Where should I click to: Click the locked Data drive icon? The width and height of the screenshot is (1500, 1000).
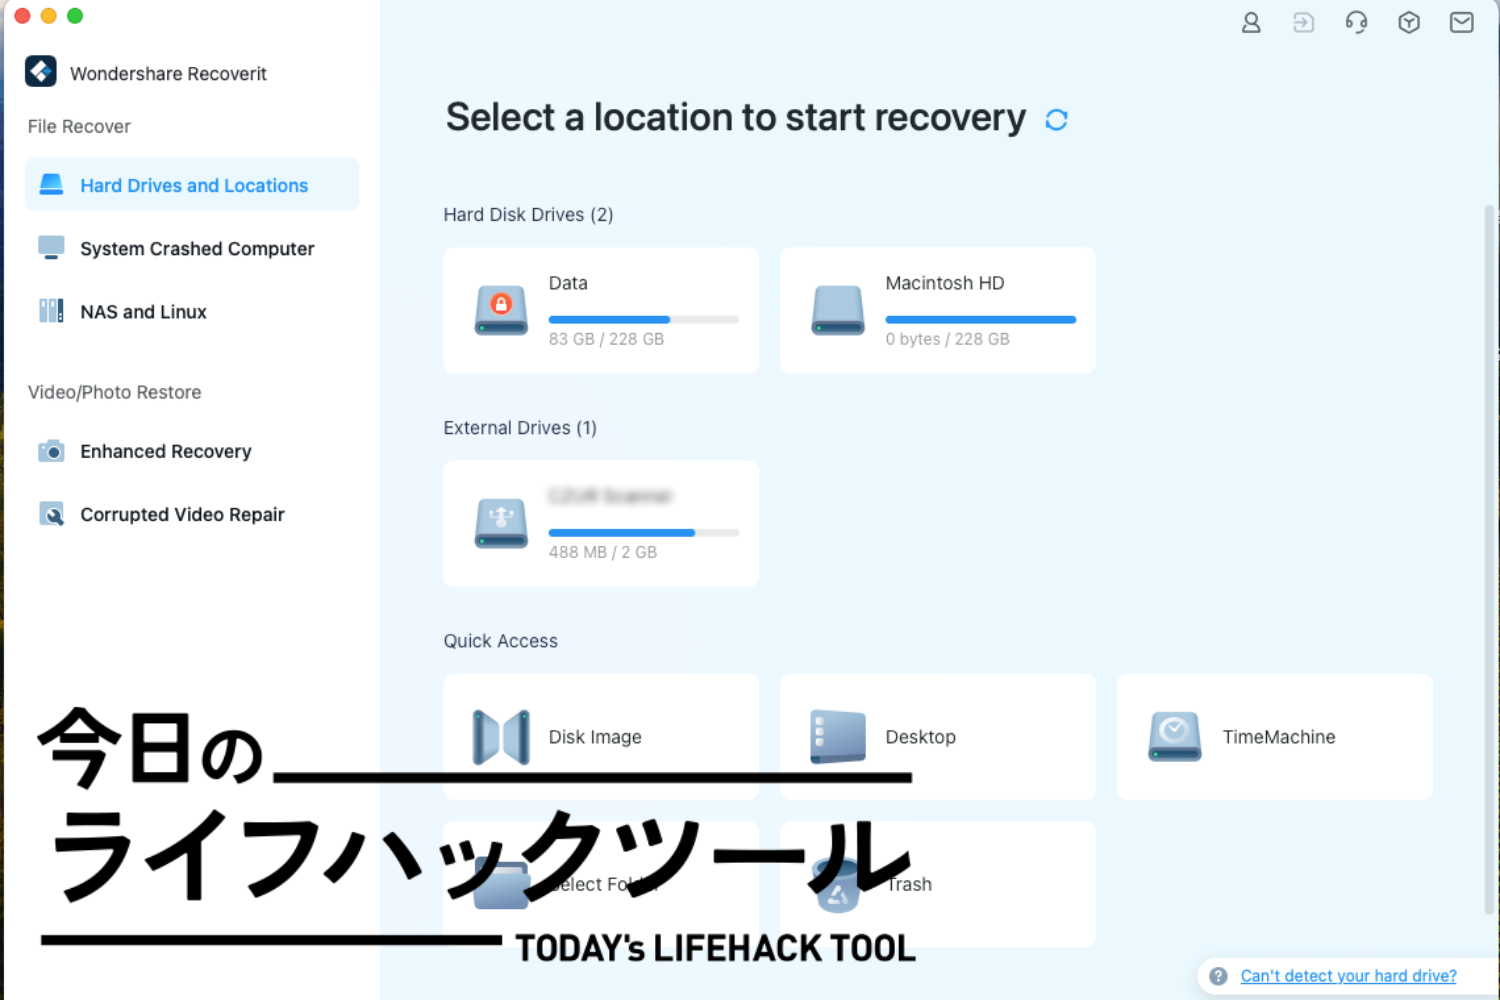(501, 310)
